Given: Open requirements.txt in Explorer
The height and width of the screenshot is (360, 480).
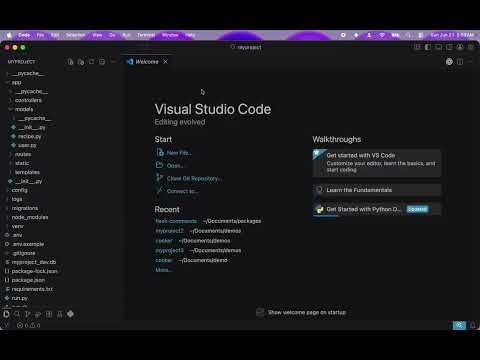Looking at the screenshot, I should [x=32, y=289].
